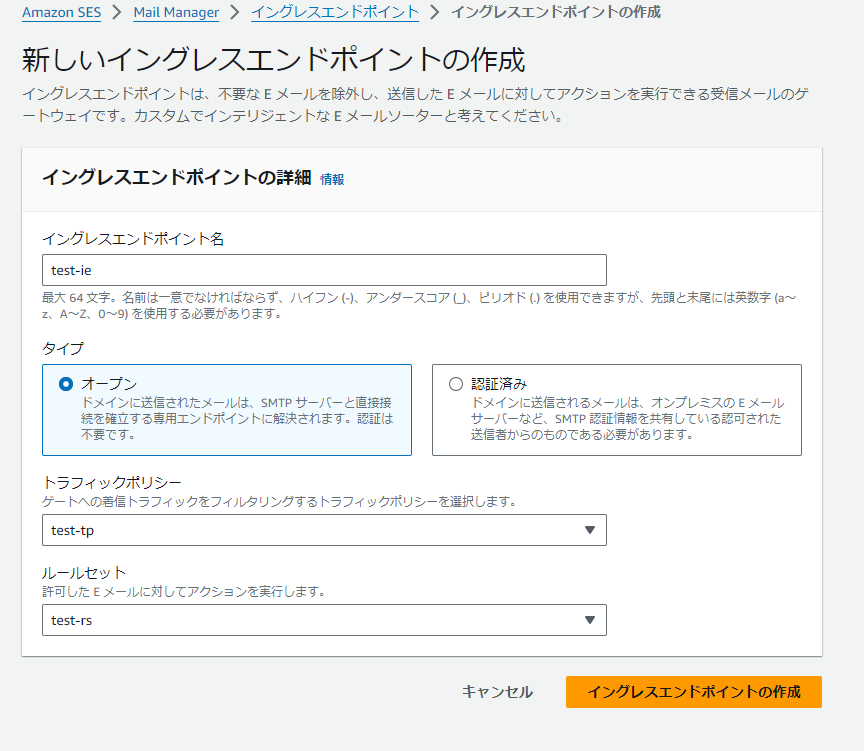Click the イングレスエンドポイントの作成 text in the breadcrumb
The width and height of the screenshot is (864, 751).
(556, 12)
